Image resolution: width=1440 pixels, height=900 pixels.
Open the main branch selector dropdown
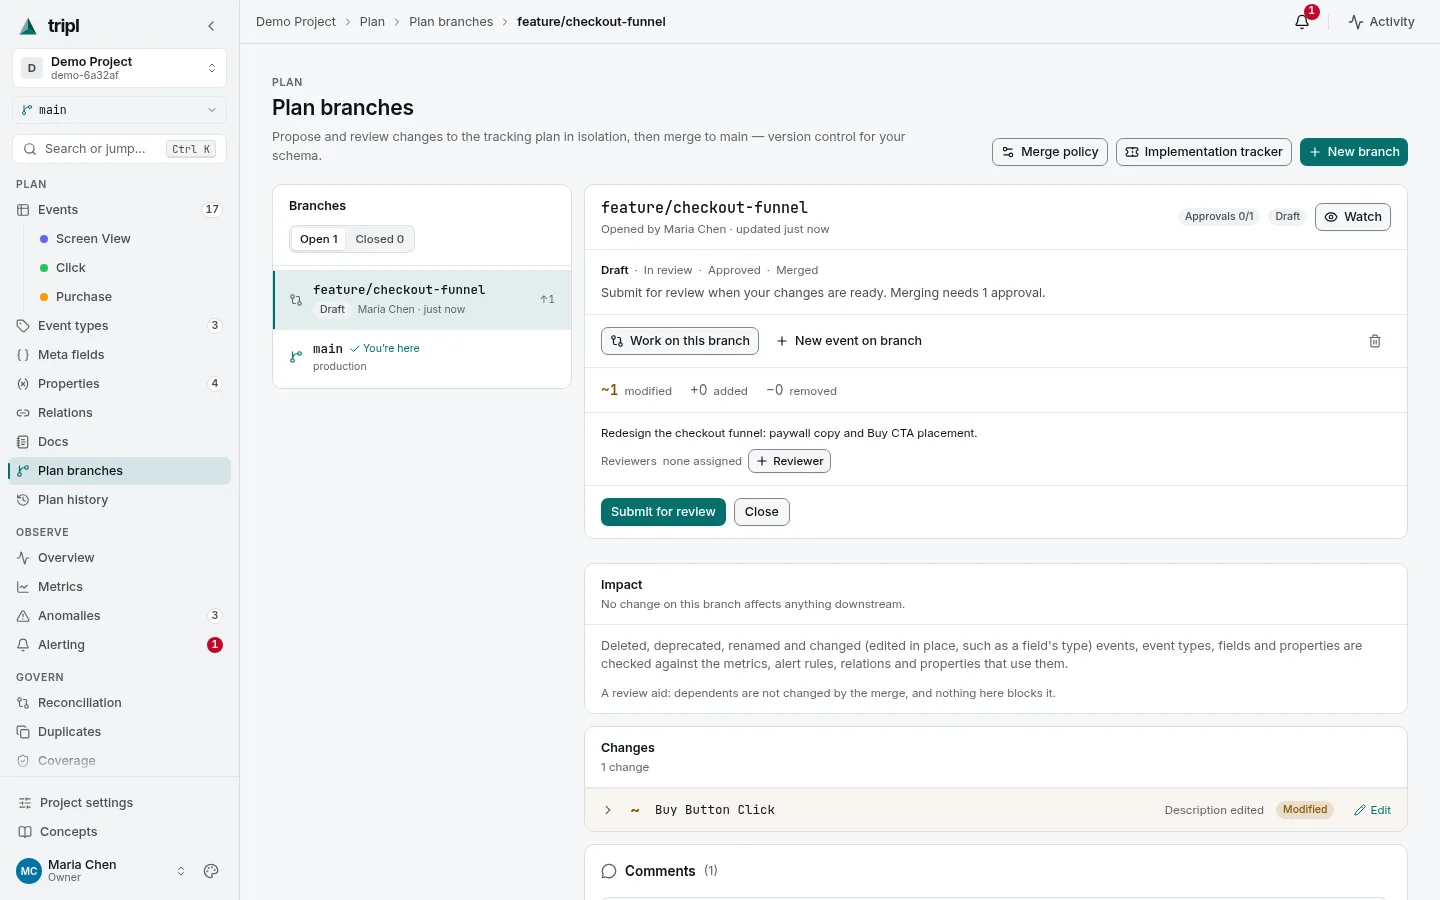(x=119, y=110)
